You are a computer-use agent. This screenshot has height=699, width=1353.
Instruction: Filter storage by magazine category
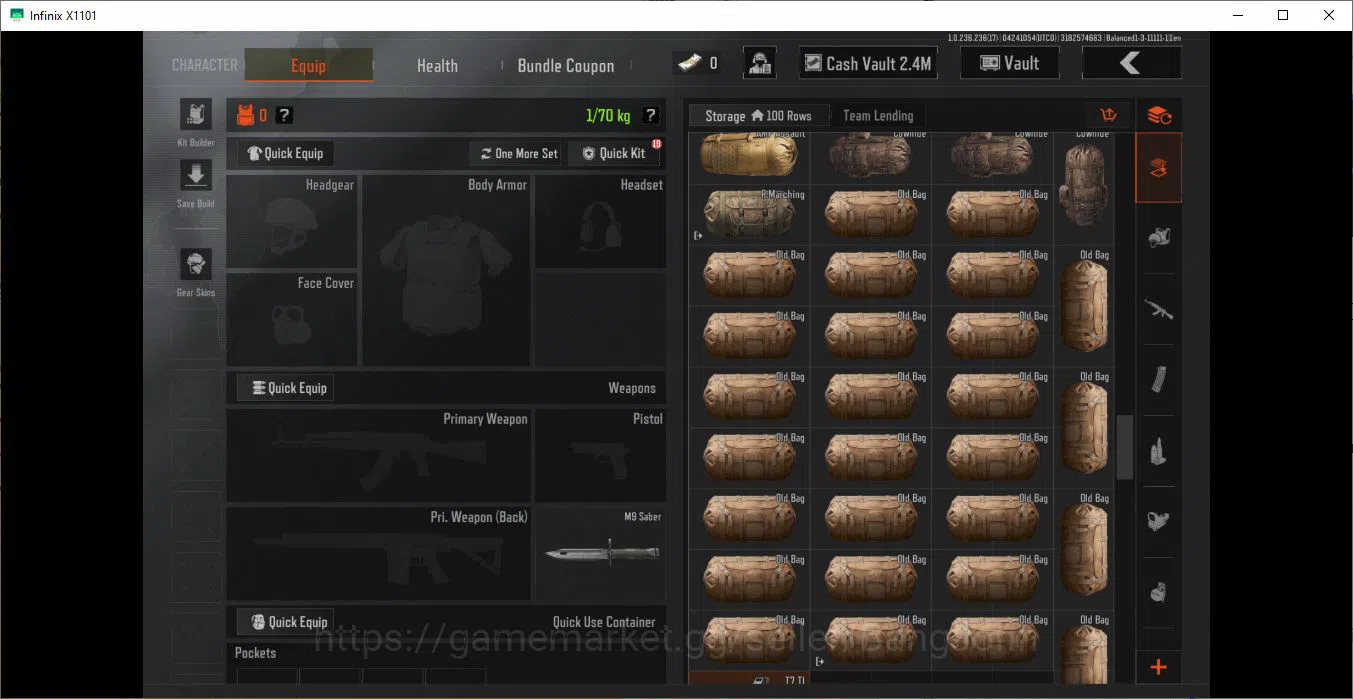tap(1159, 380)
